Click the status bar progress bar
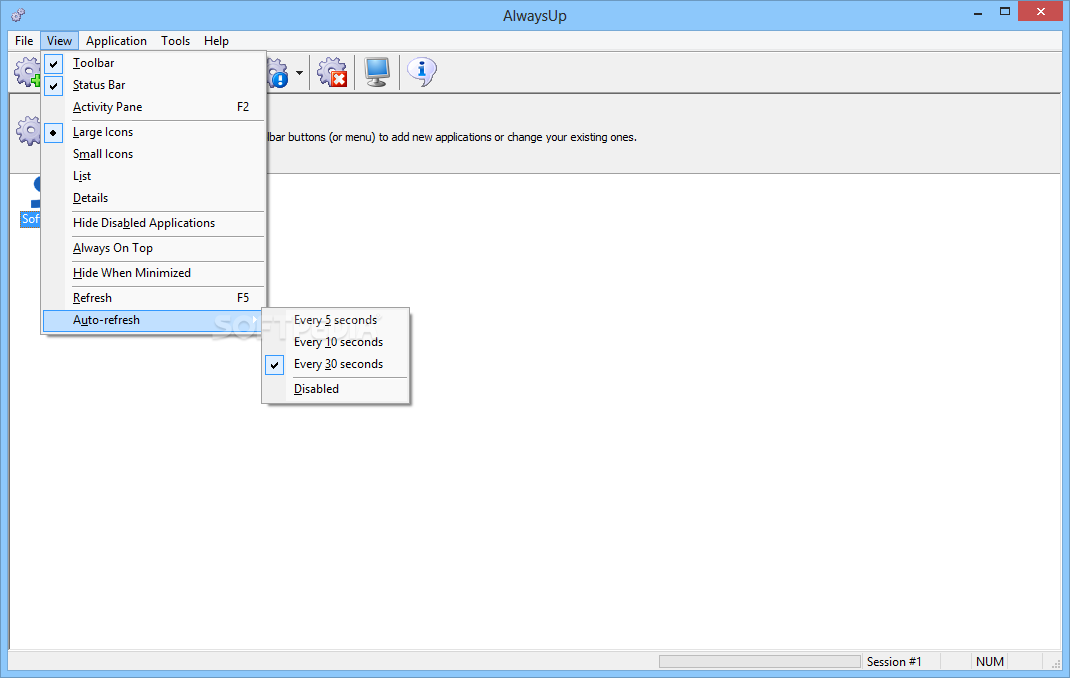 (x=760, y=662)
